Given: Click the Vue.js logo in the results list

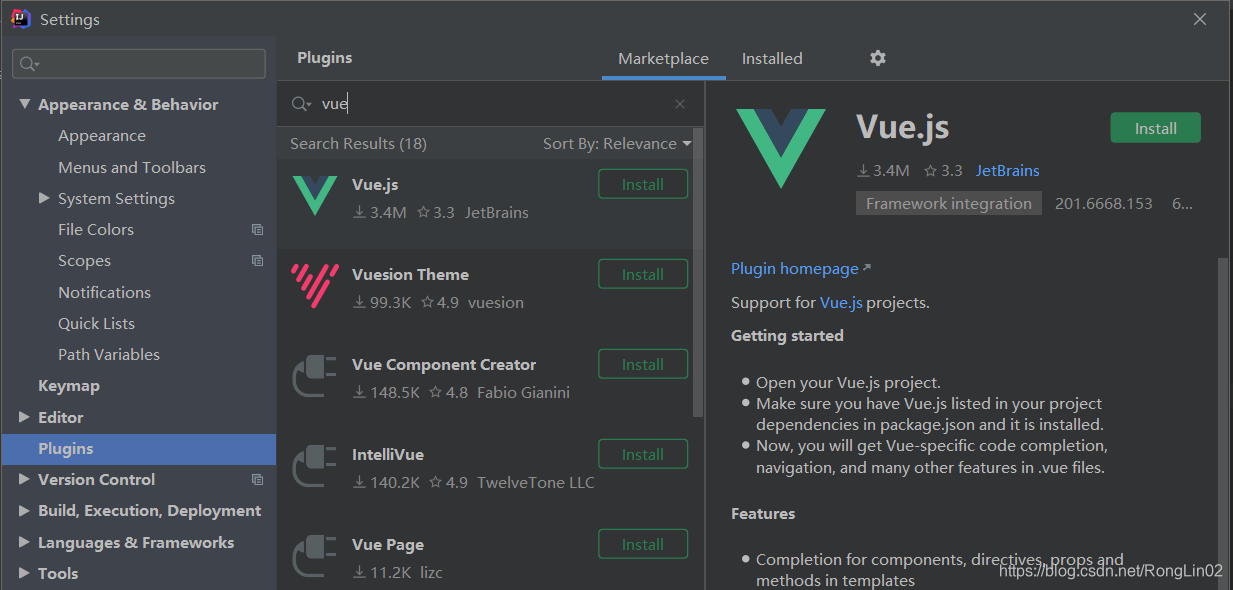Looking at the screenshot, I should 315,196.
